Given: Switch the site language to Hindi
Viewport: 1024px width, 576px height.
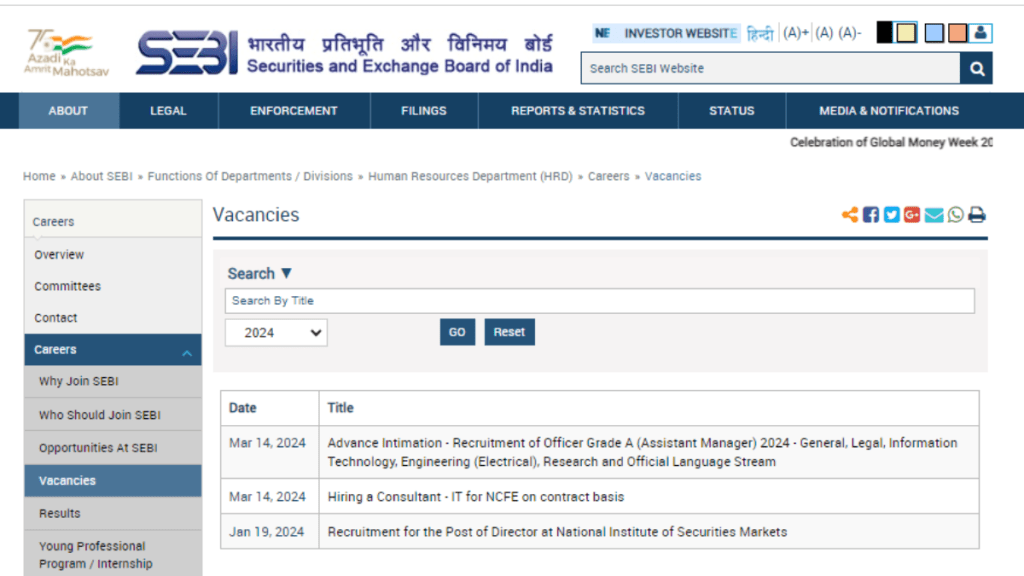Looking at the screenshot, I should [x=760, y=33].
